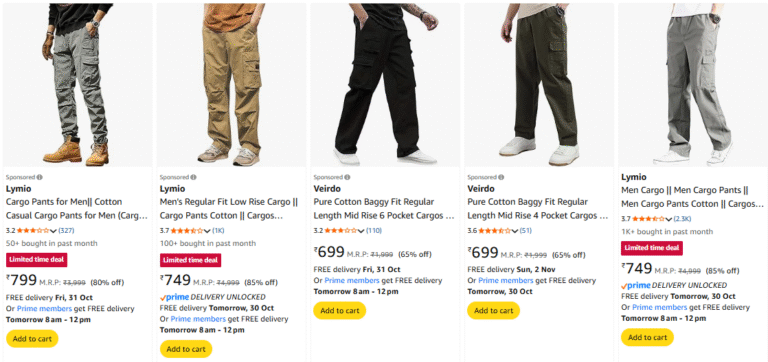Image resolution: width=768 pixels, height=362 pixels.
Task: Expand rating dropdown arrow on first product
Action: click(53, 231)
